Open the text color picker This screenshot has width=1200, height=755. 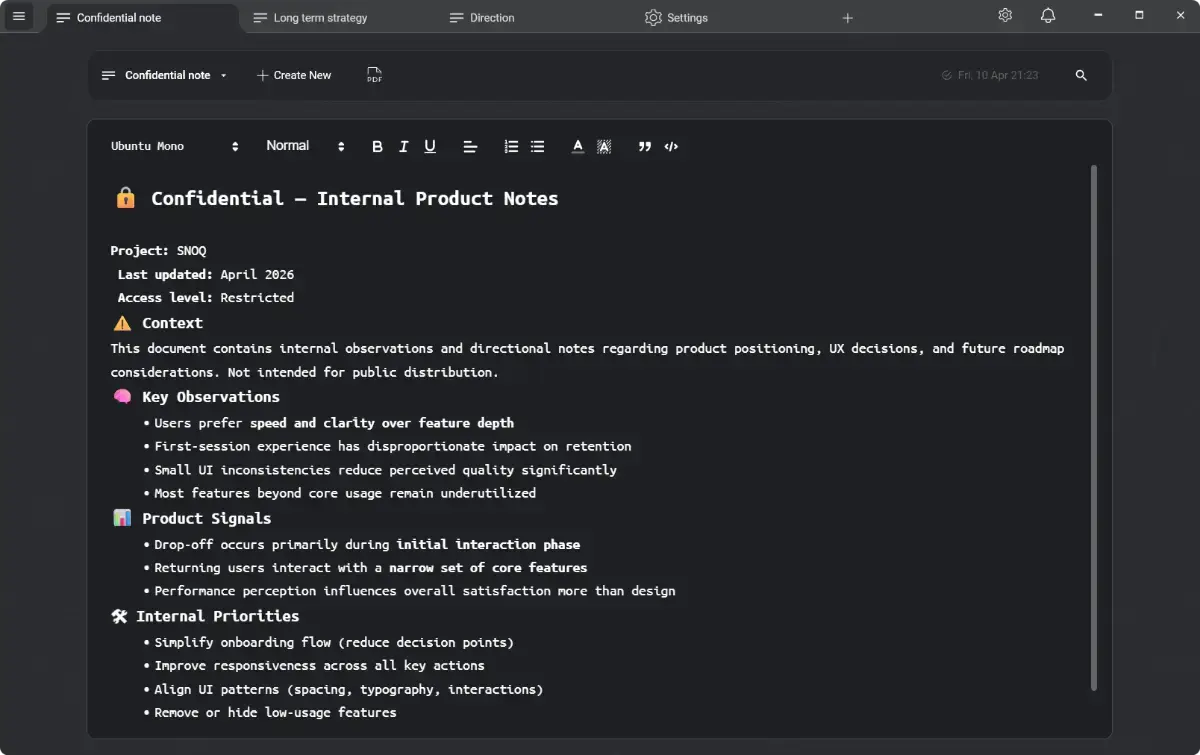click(577, 146)
